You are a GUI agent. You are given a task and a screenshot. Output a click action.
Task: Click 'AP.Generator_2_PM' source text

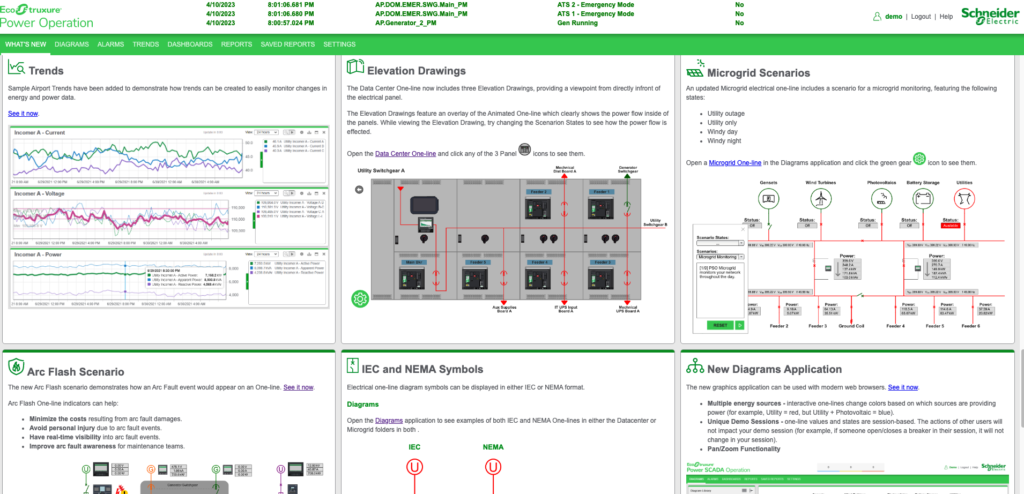pos(408,23)
